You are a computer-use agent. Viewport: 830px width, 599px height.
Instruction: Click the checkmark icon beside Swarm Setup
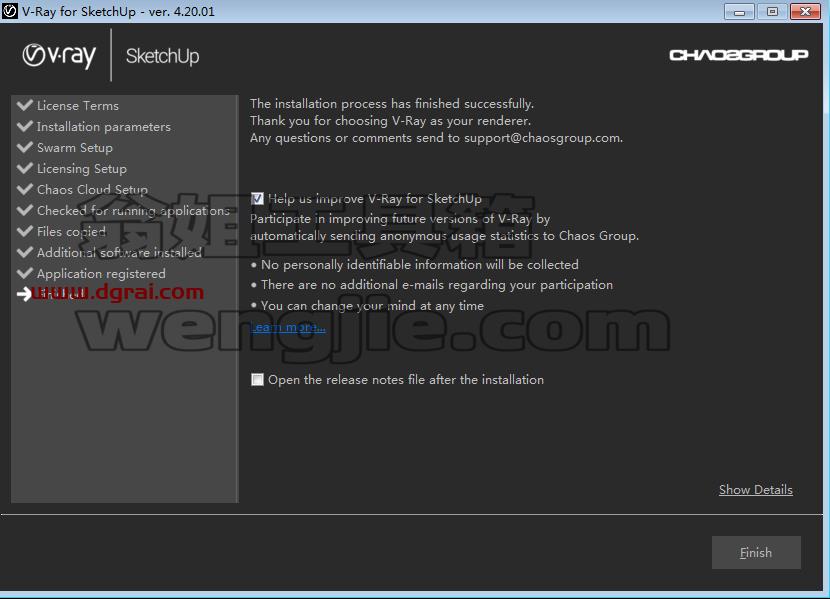25,147
